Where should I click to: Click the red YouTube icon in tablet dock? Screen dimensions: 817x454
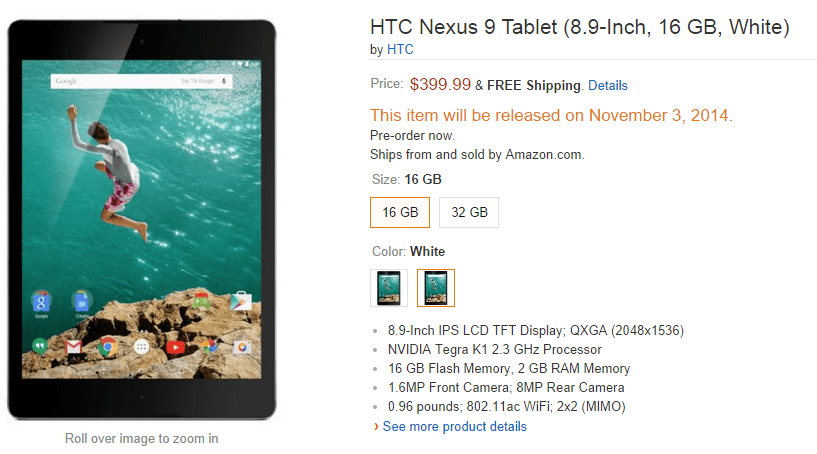176,347
